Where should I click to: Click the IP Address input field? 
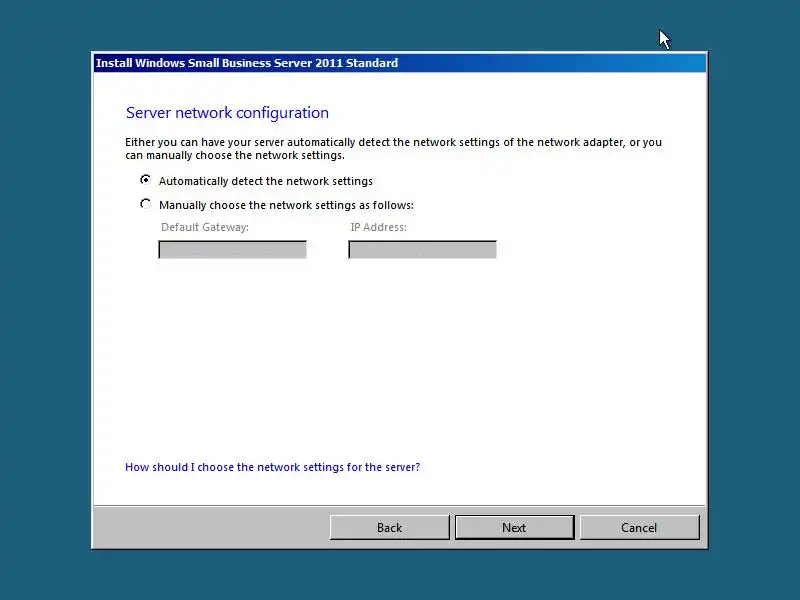[x=422, y=250]
